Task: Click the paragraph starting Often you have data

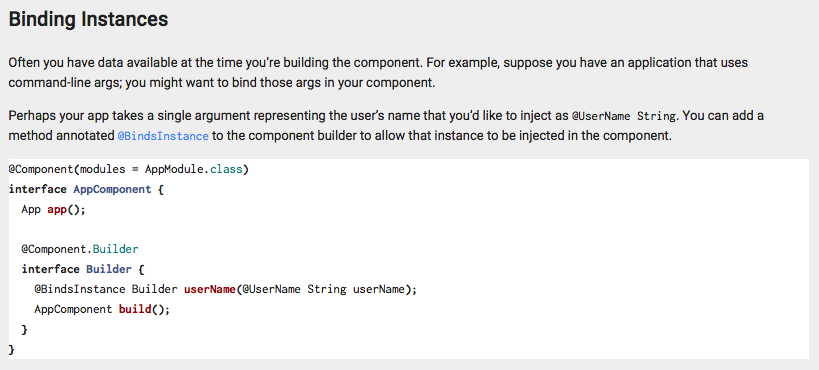Action: (378, 73)
